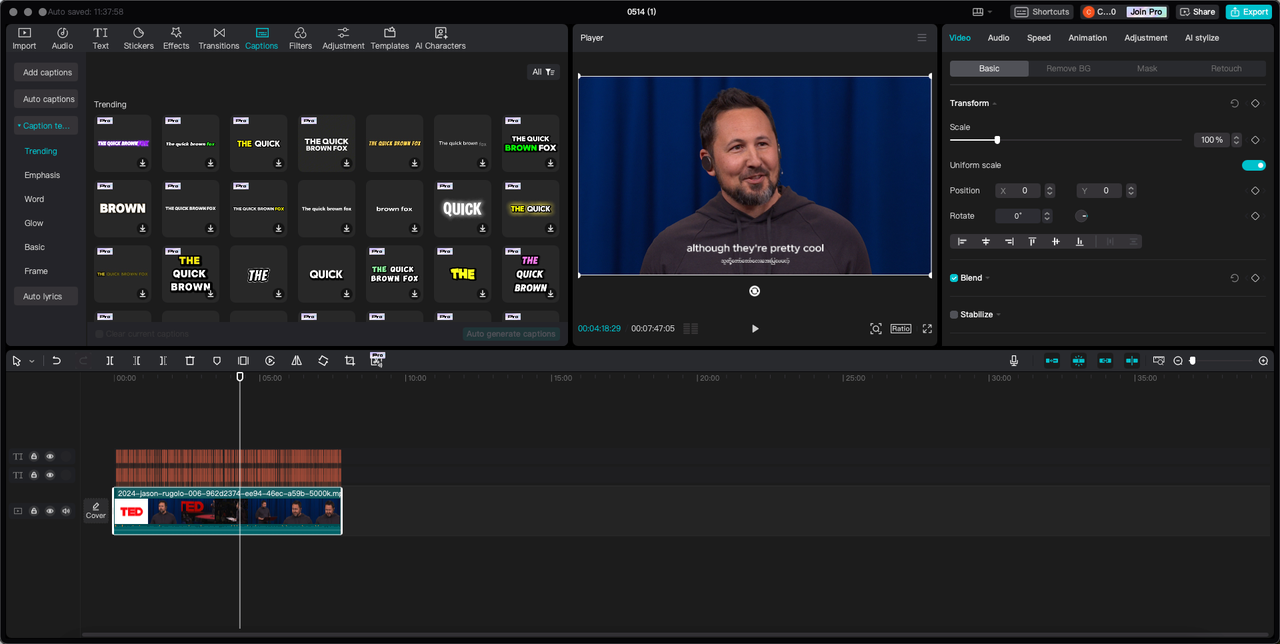Click the microphone record voiceover icon

(1014, 360)
